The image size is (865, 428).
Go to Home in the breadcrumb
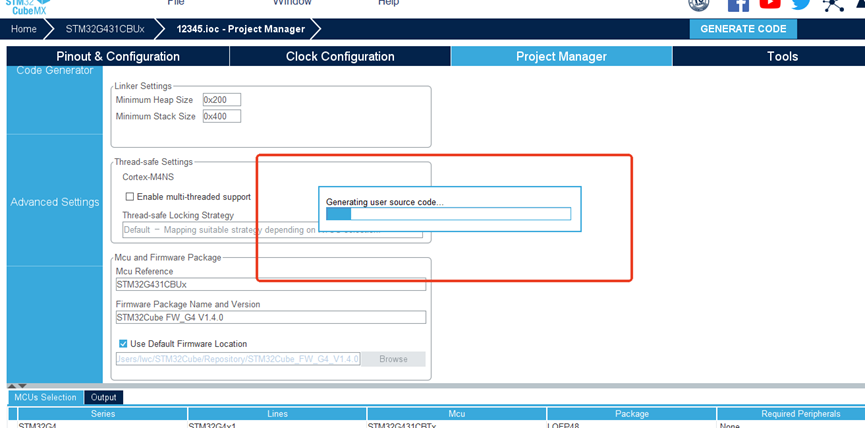point(24,29)
